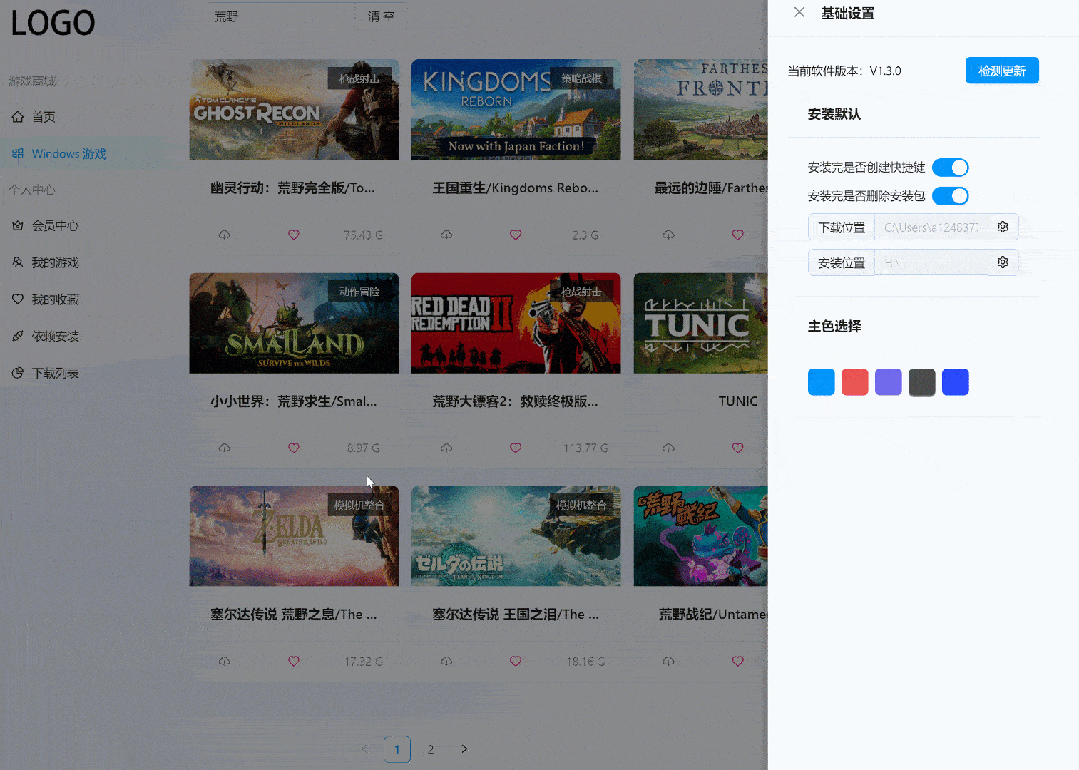Open the Ghost Recon cover thumbnail
This screenshot has width=1079, height=770.
click(x=294, y=109)
